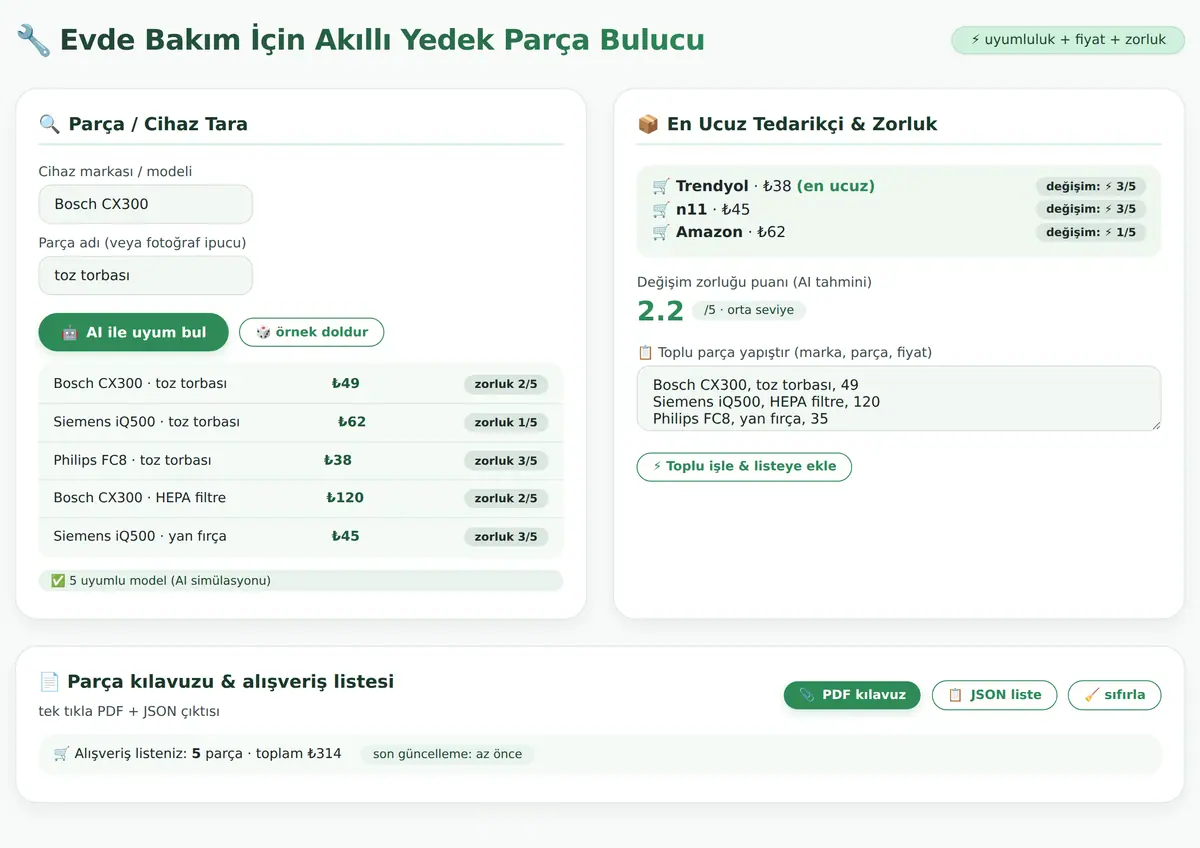Select the Siemens iQ500 · toz torbası row

coord(301,422)
